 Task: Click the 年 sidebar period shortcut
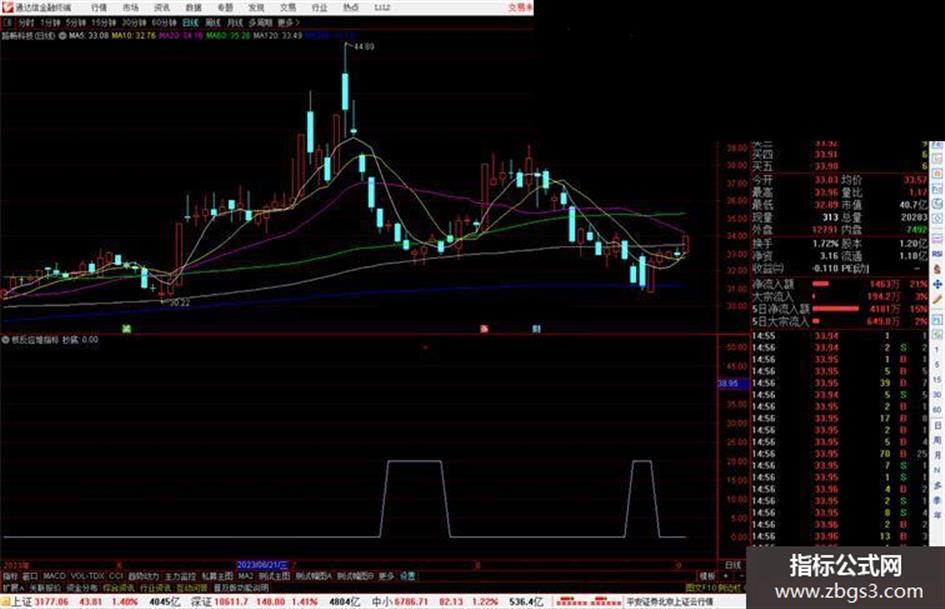(937, 515)
